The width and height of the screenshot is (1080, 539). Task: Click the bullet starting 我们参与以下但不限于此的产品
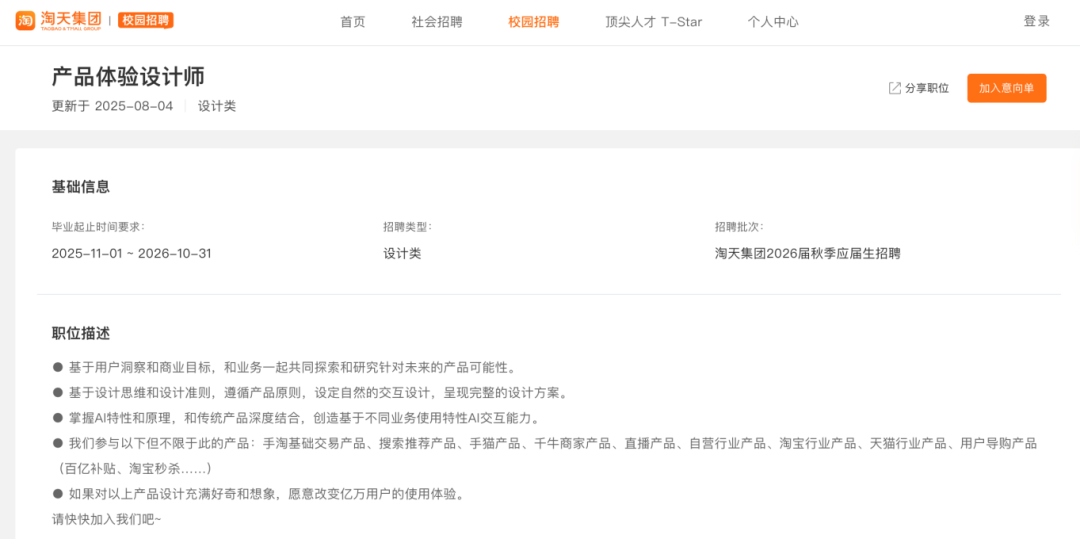[544, 443]
